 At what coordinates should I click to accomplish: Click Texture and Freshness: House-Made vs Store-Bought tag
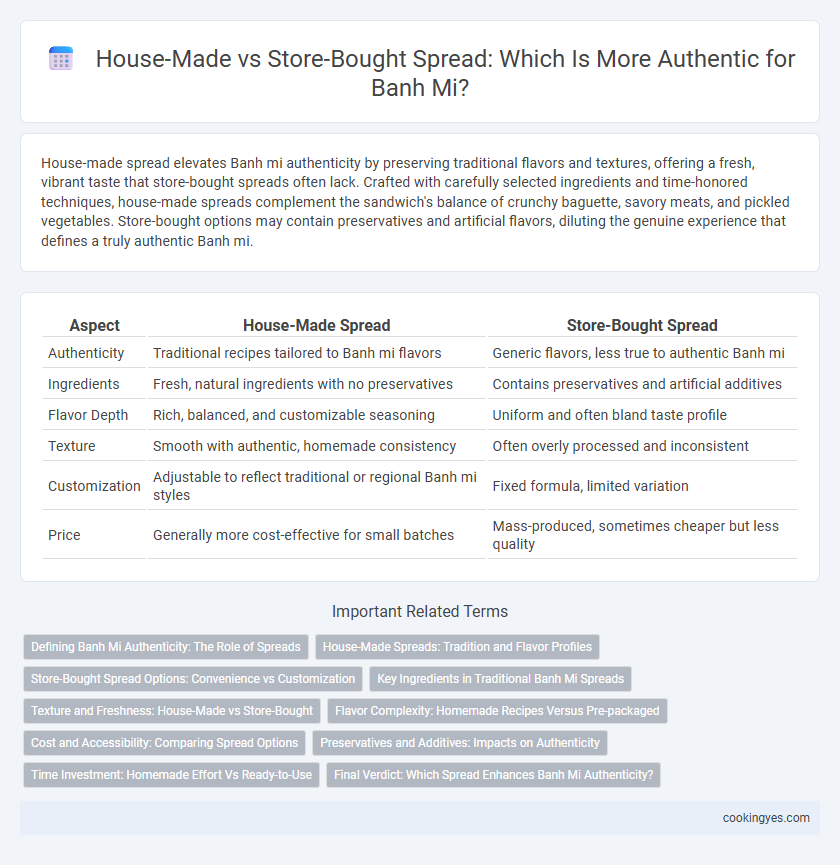click(172, 711)
